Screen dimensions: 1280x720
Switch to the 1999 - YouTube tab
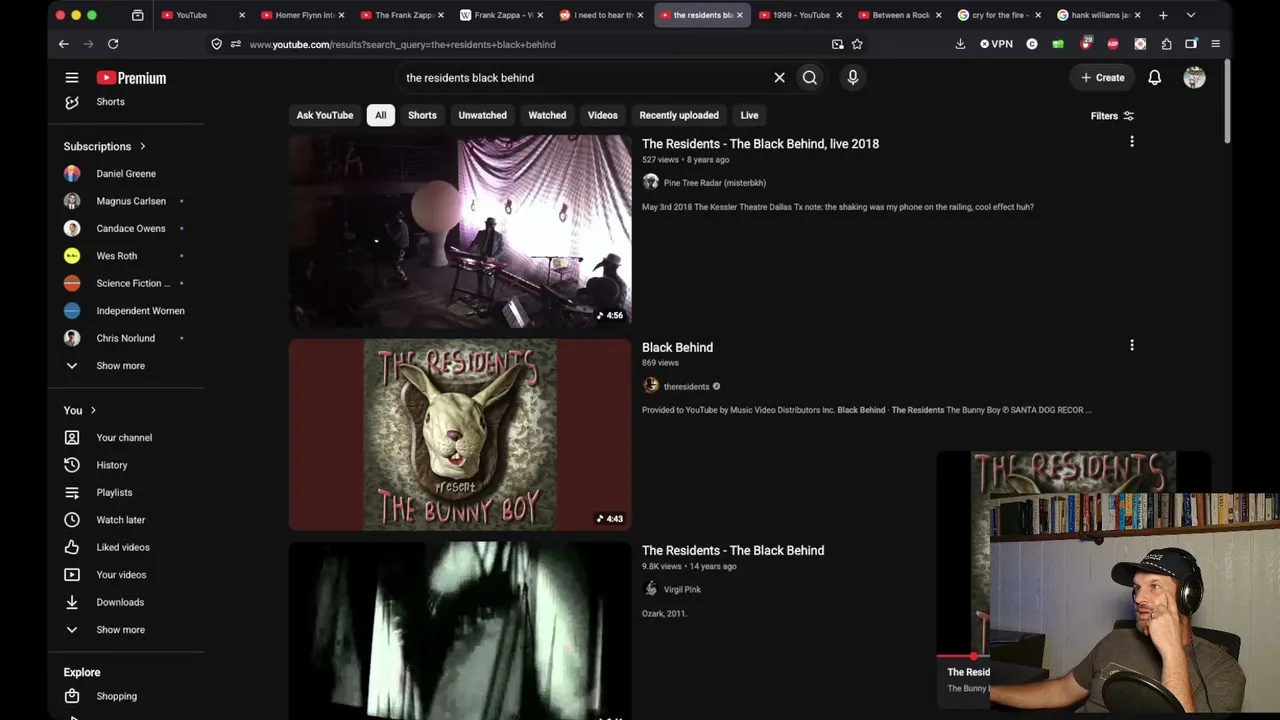pyautogui.click(x=798, y=15)
